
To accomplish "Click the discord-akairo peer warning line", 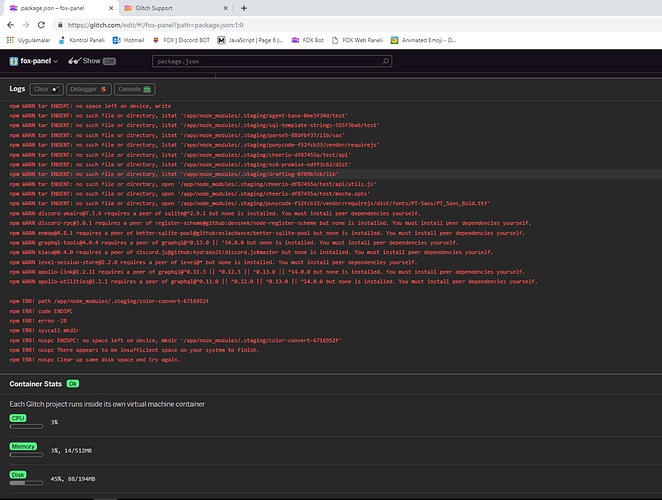I will [x=215, y=213].
